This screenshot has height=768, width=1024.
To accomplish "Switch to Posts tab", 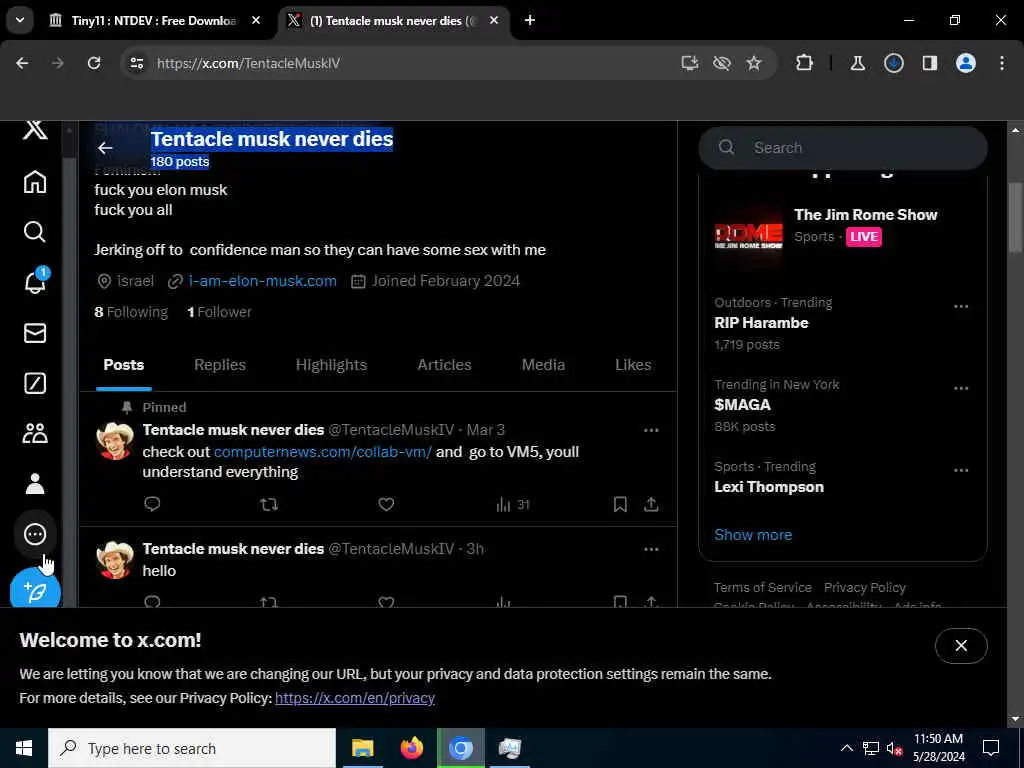I will (123, 365).
